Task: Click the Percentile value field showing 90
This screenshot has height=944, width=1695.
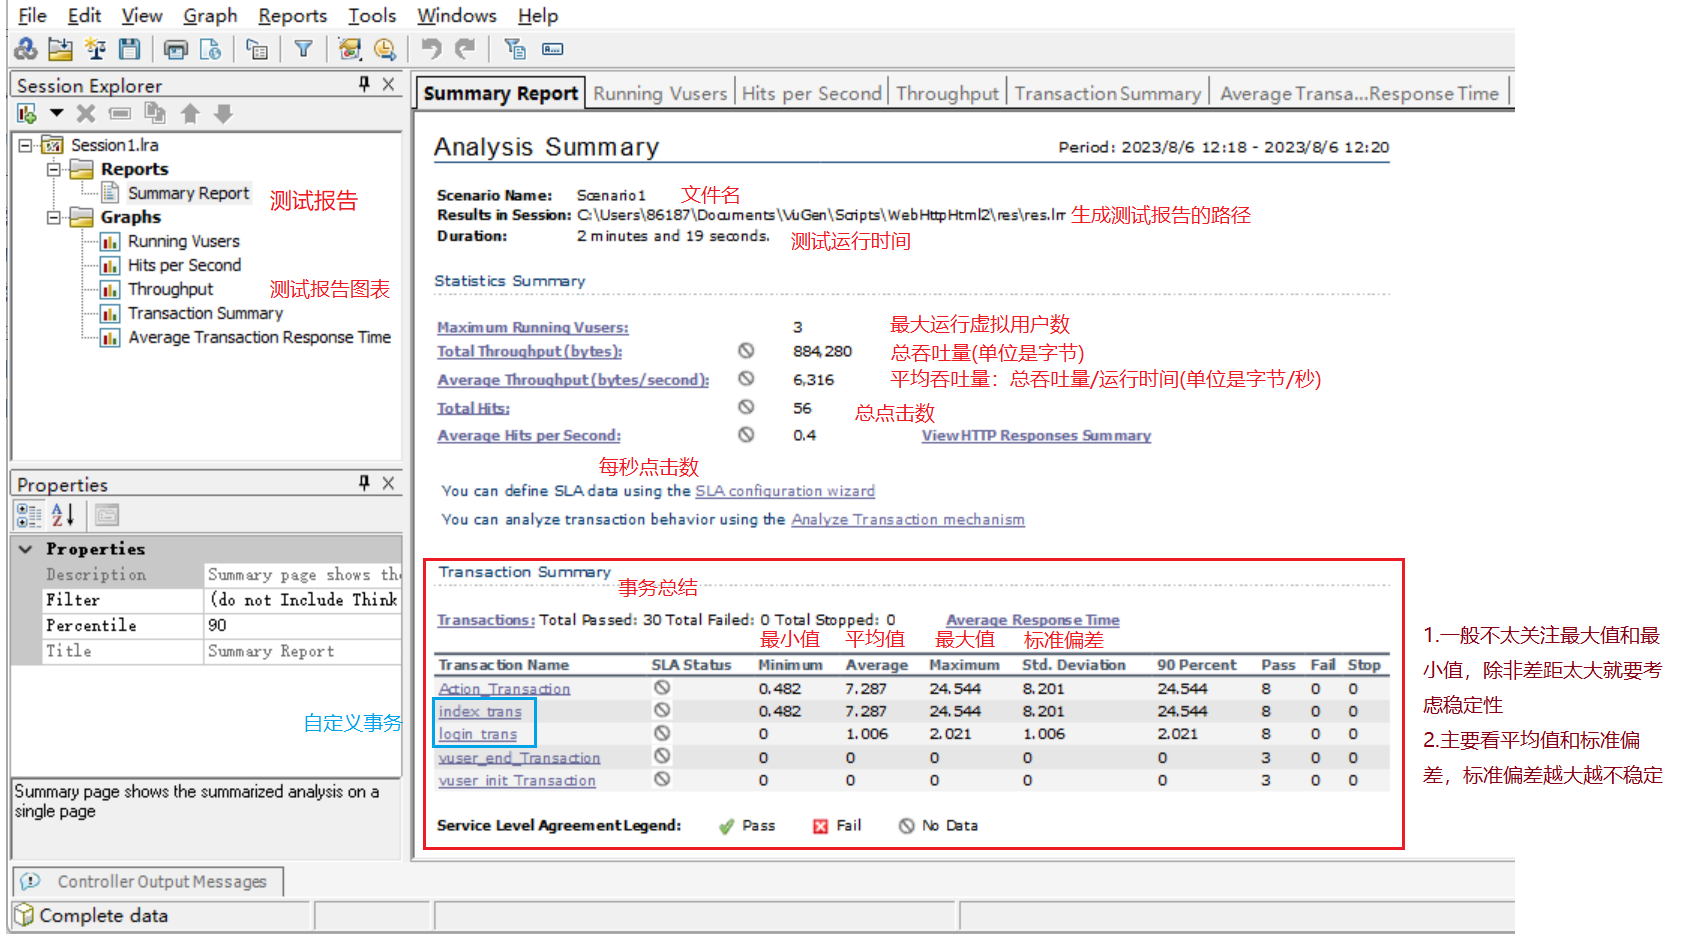Action: [x=303, y=625]
